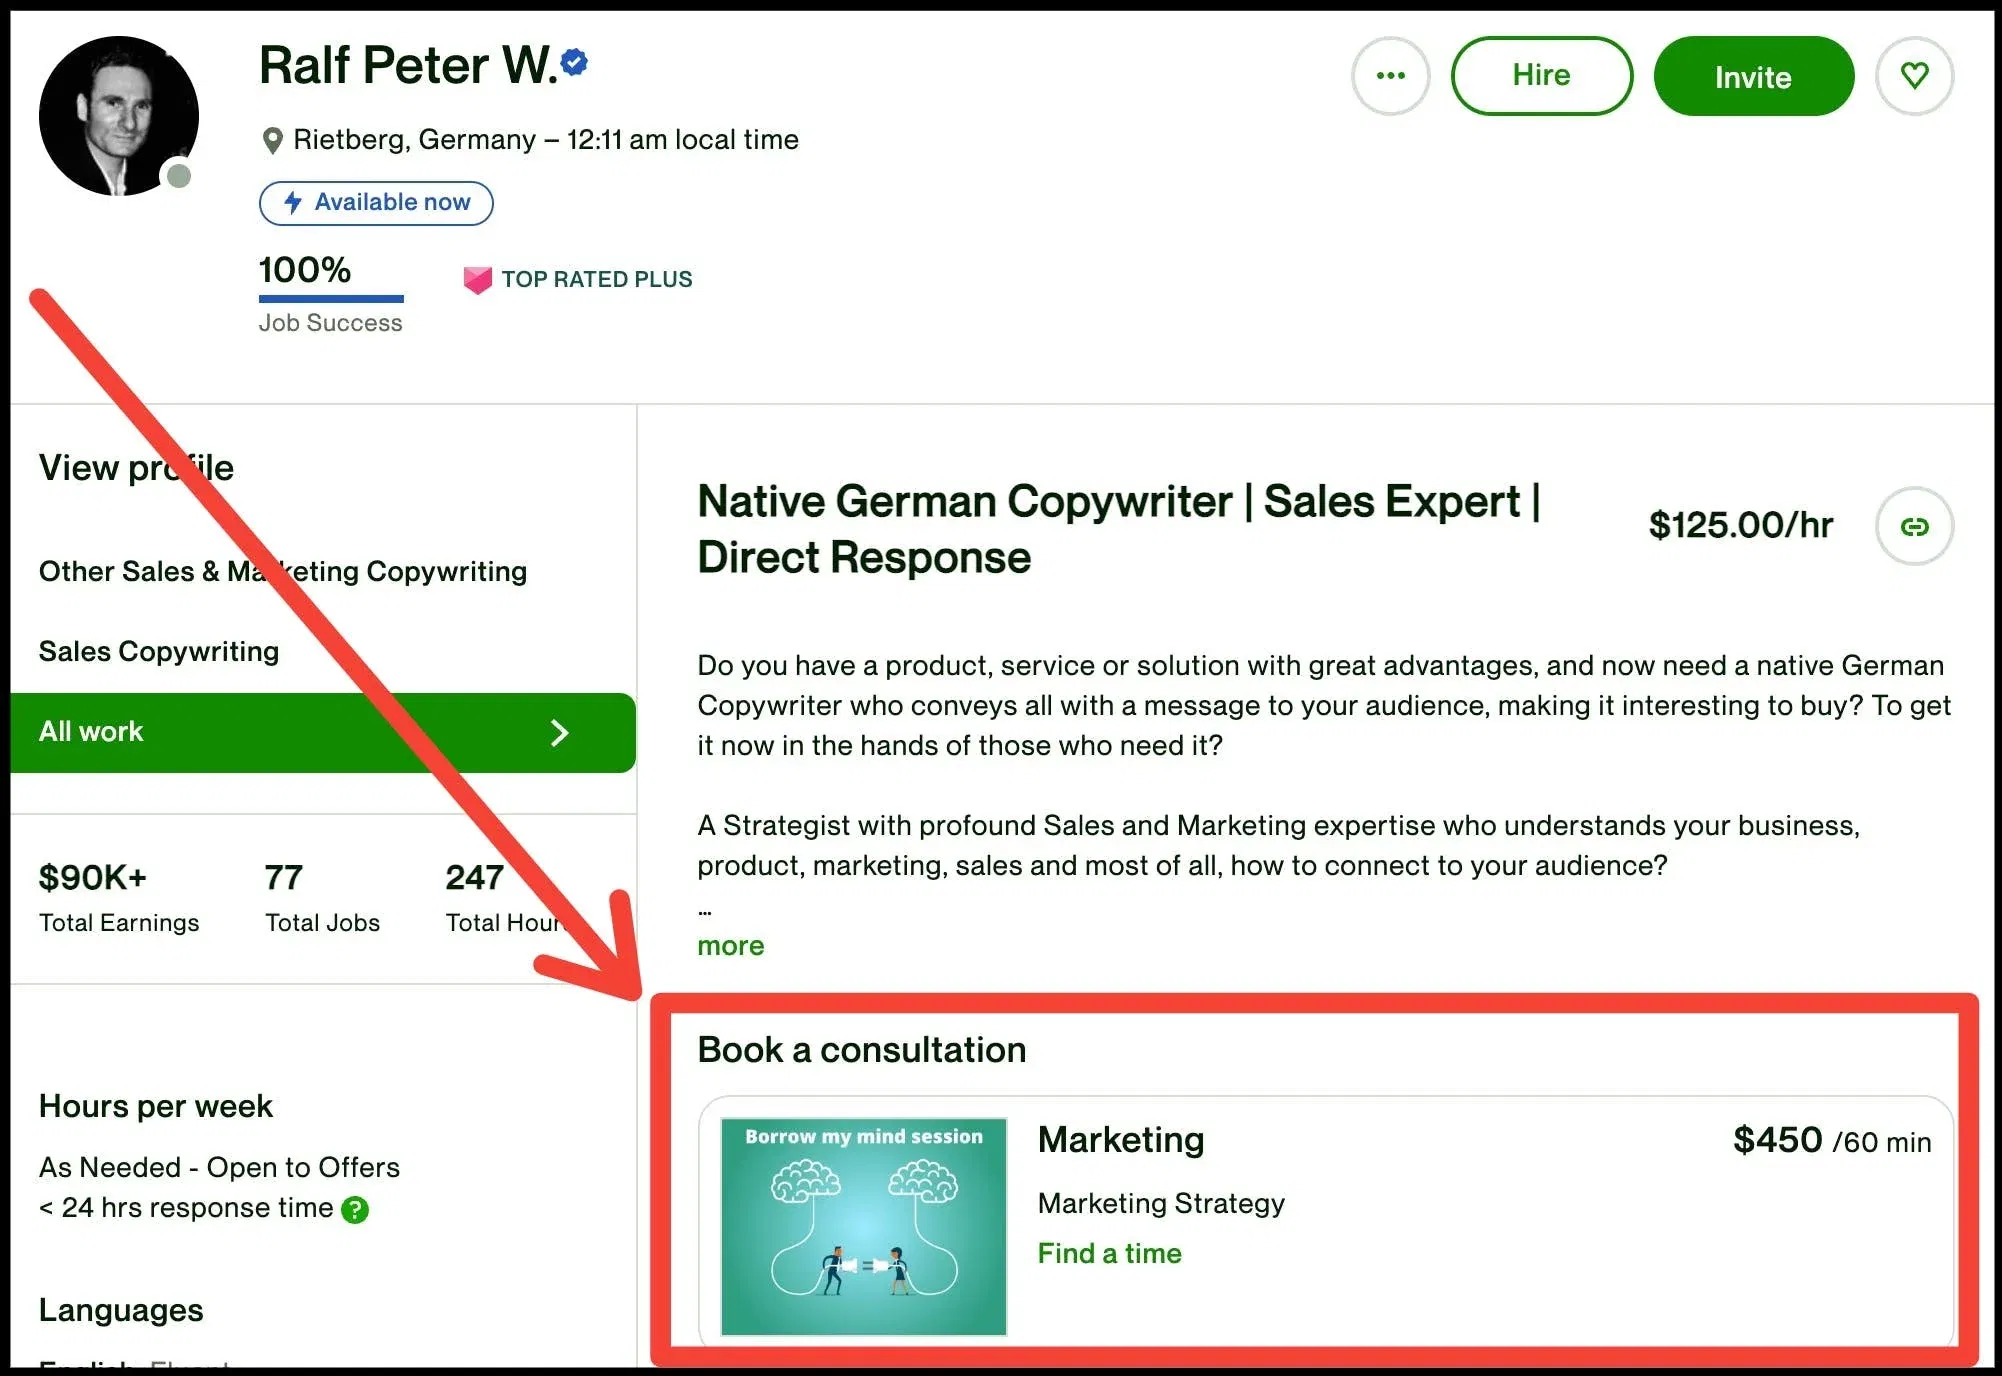Expand description with the more link

tap(731, 946)
